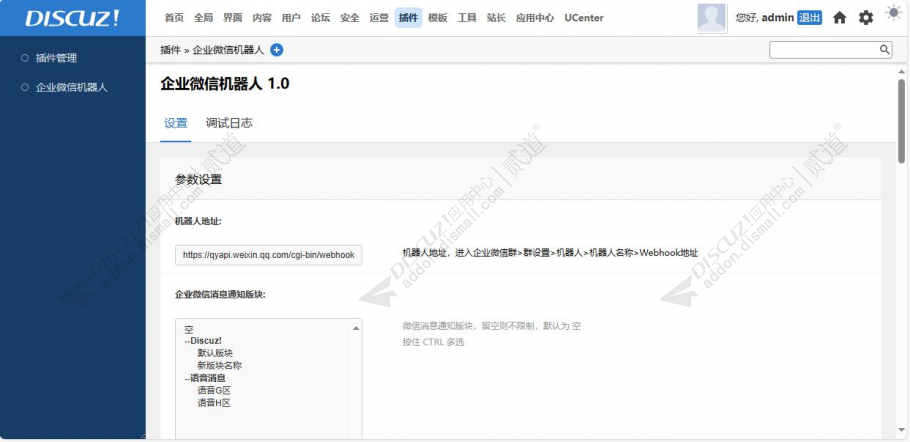Open the 应用中心 menu
Image resolution: width=910 pixels, height=442 pixels.
[x=535, y=18]
